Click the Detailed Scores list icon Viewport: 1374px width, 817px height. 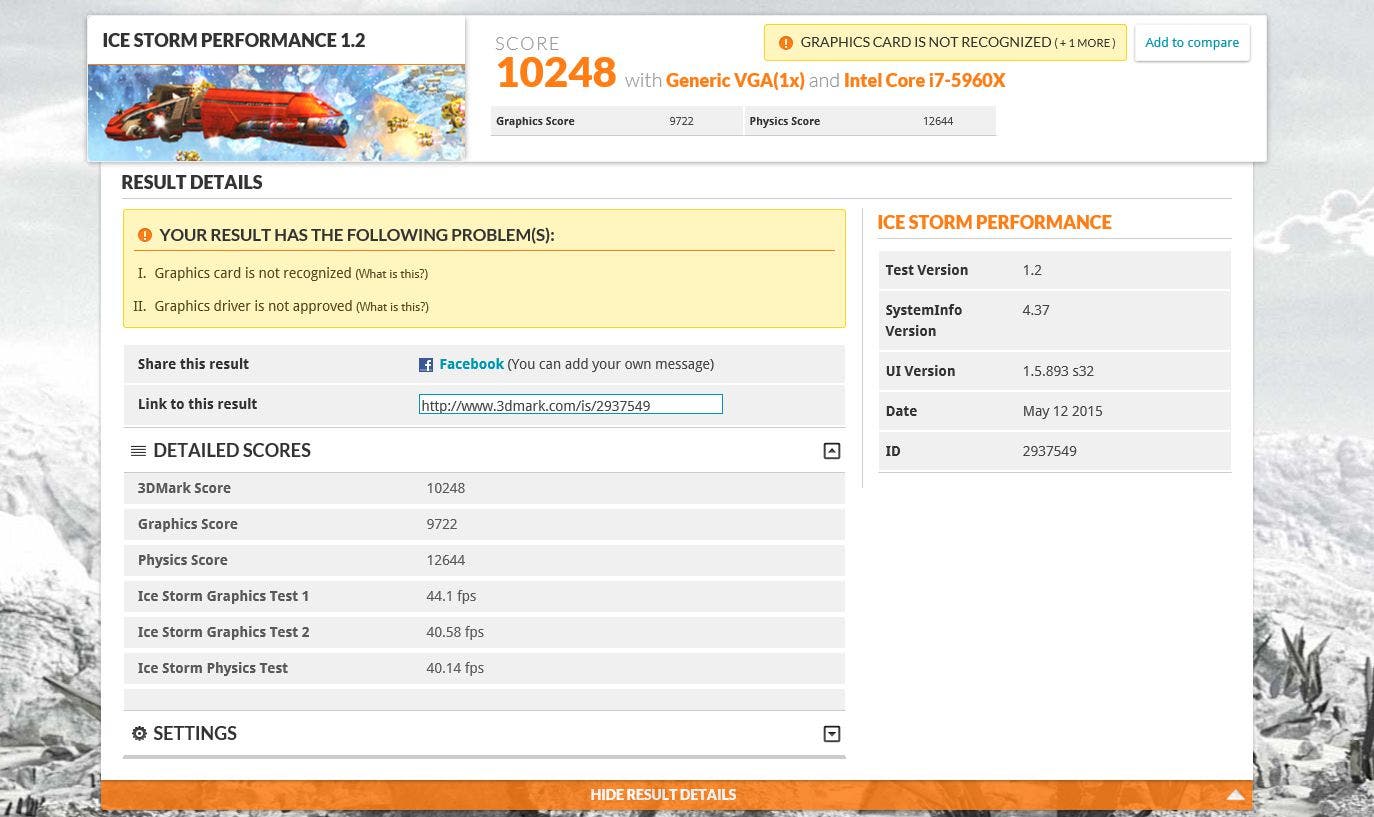pos(138,451)
